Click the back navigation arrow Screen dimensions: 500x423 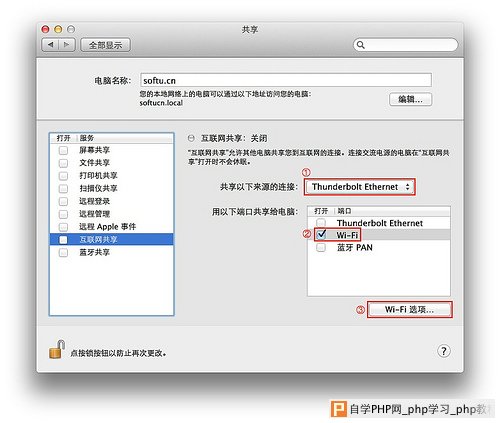50,45
